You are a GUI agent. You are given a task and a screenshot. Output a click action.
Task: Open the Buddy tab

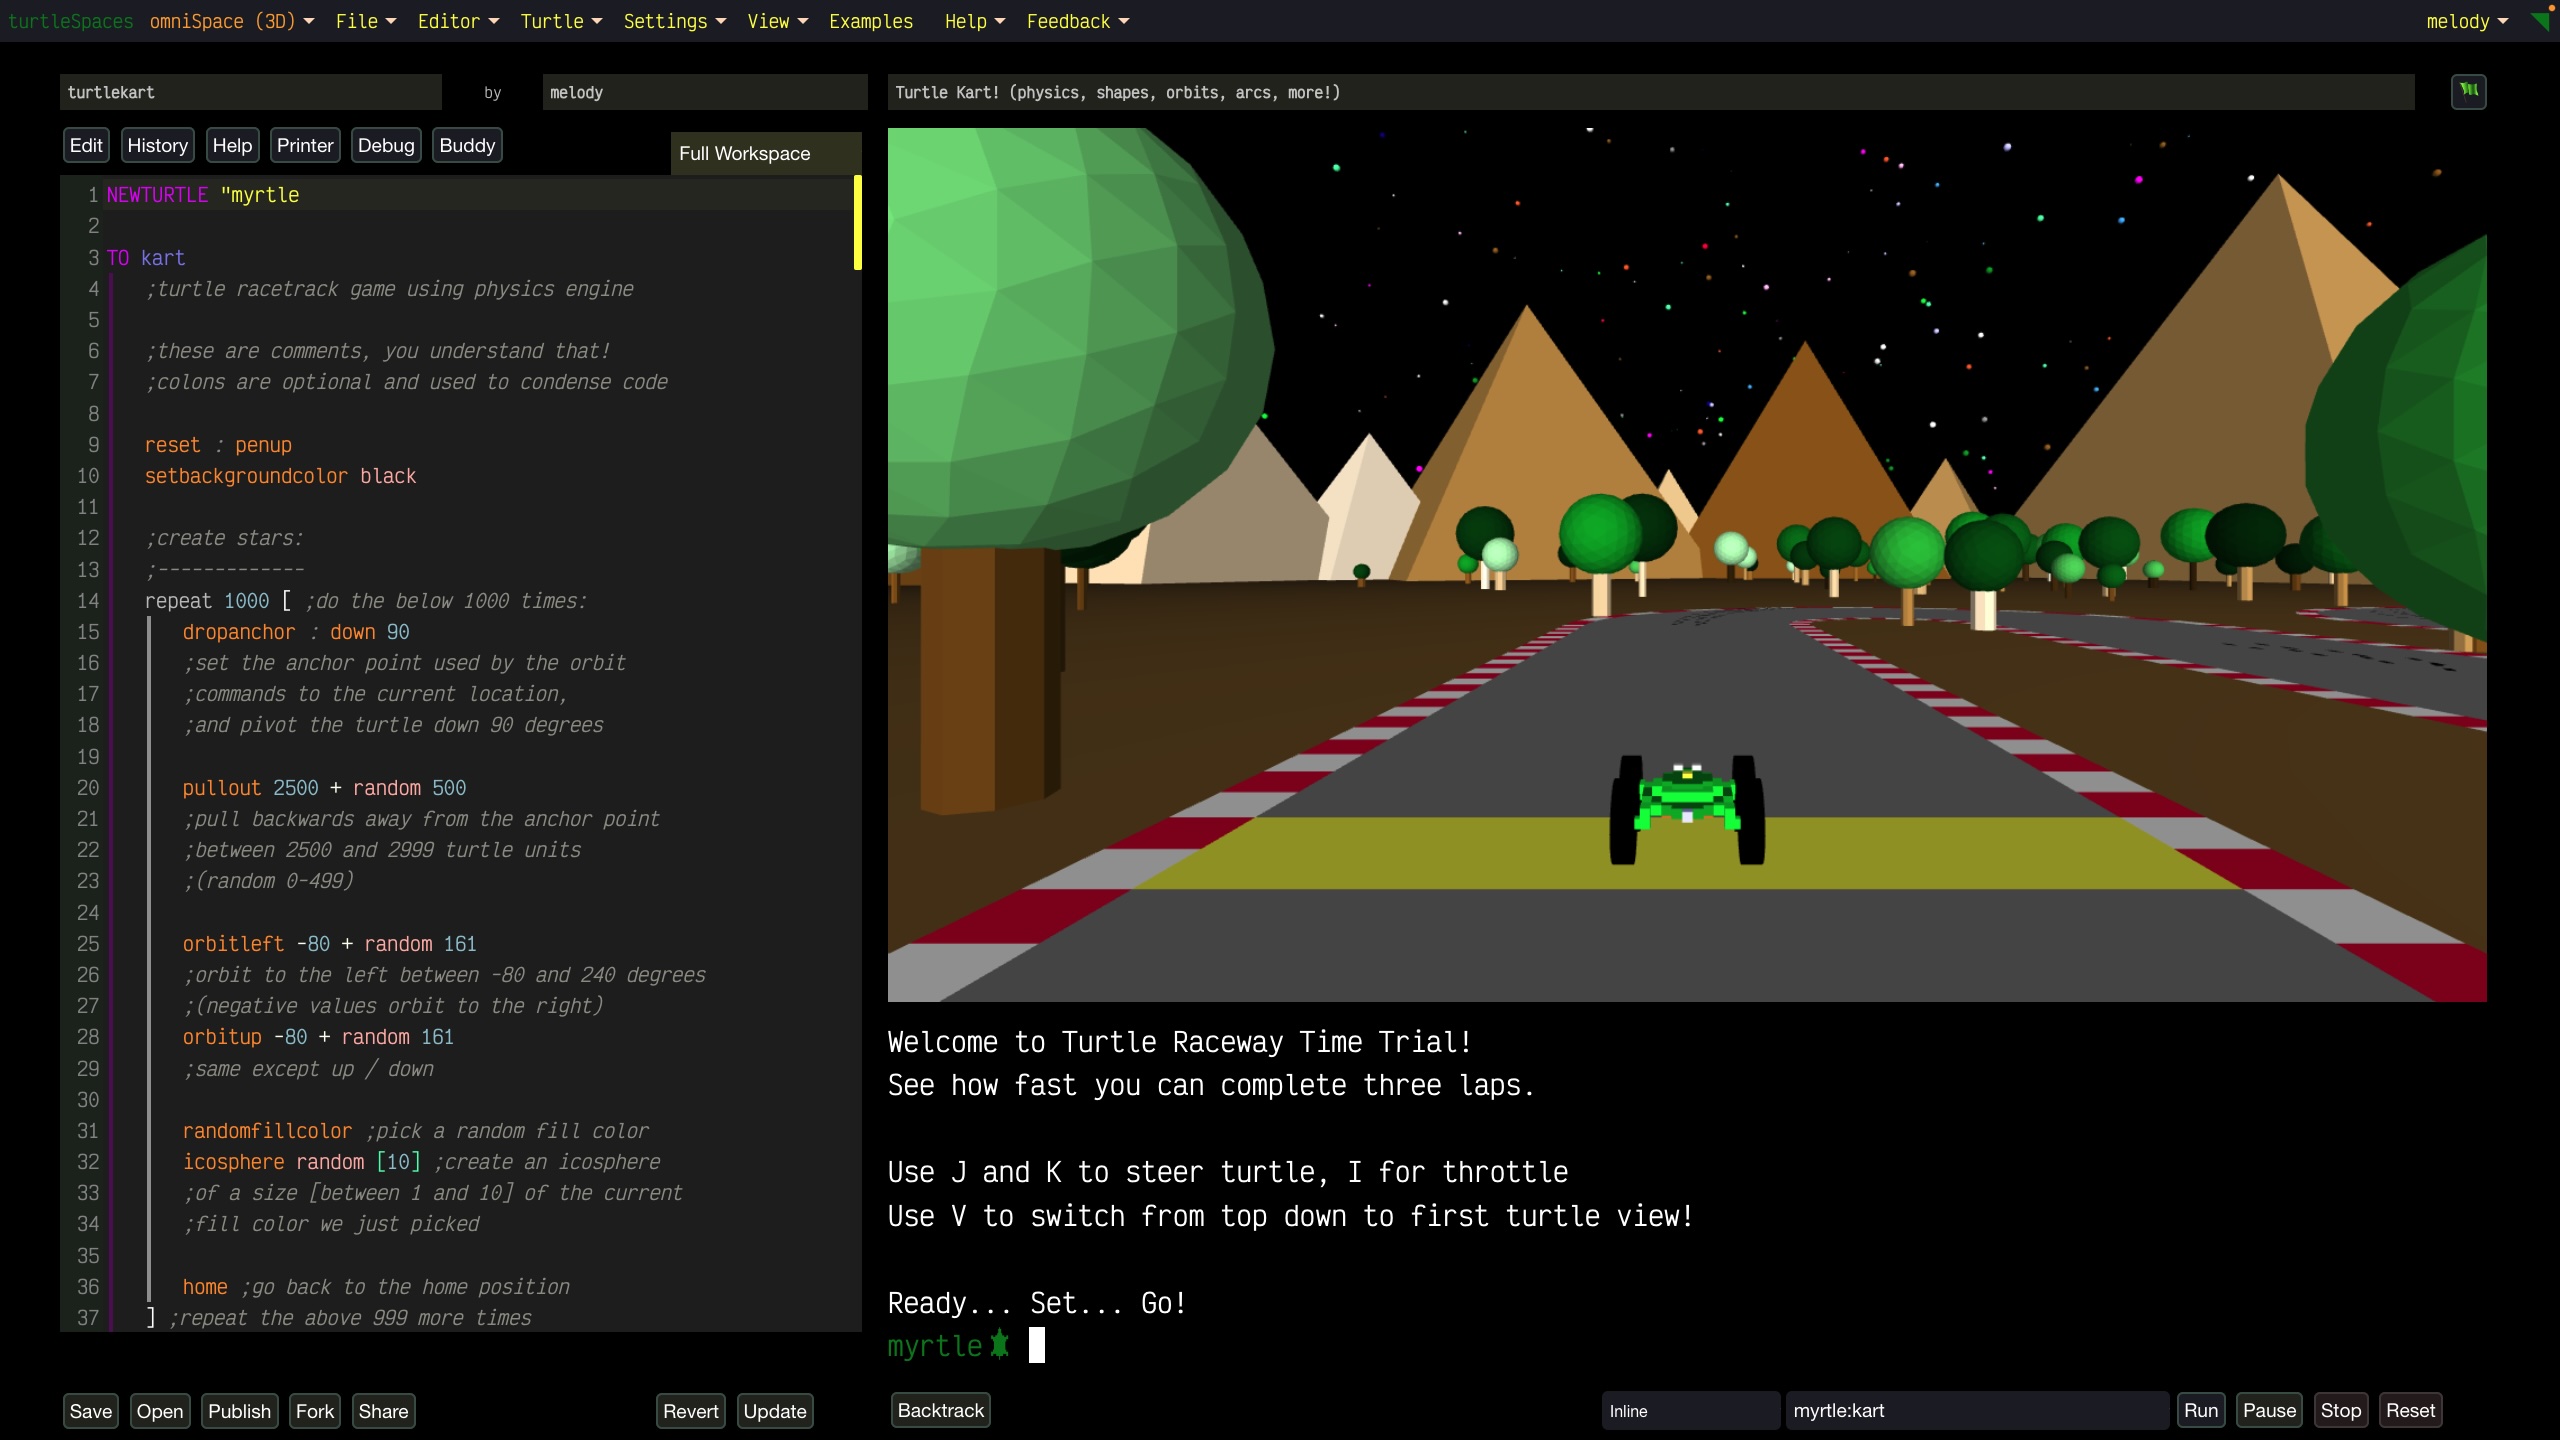(x=467, y=145)
